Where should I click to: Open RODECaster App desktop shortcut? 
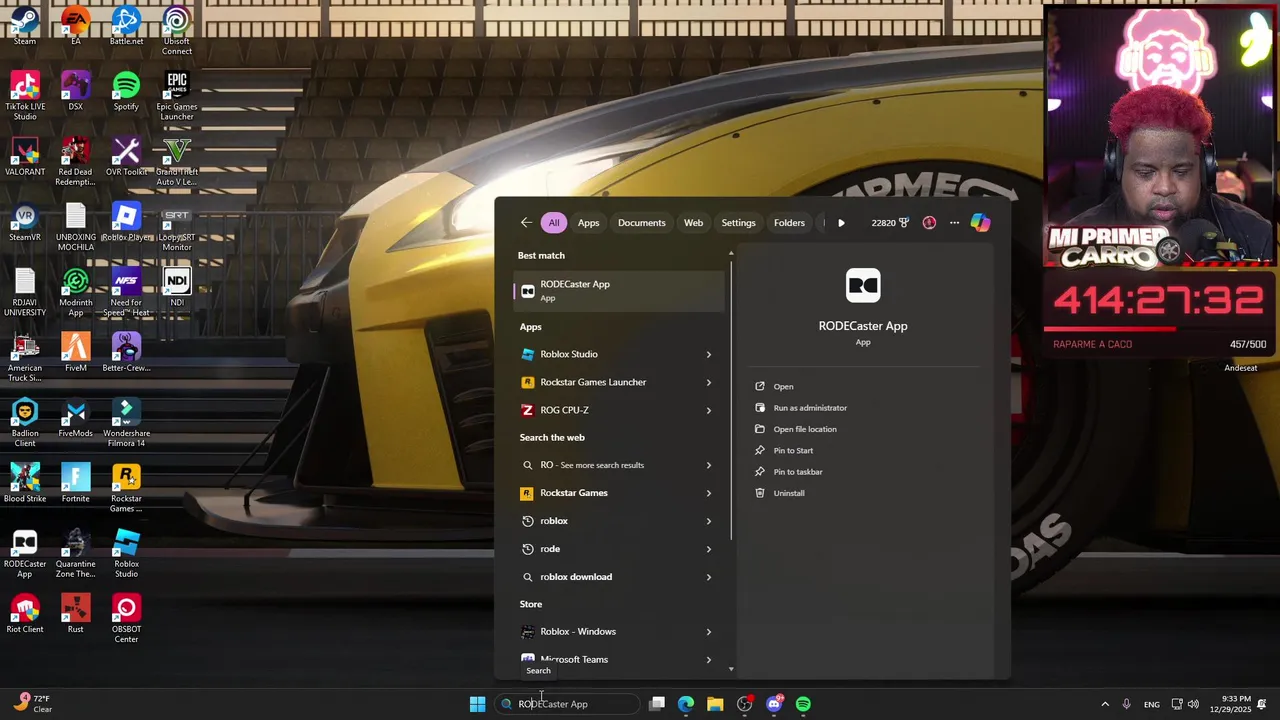(25, 554)
